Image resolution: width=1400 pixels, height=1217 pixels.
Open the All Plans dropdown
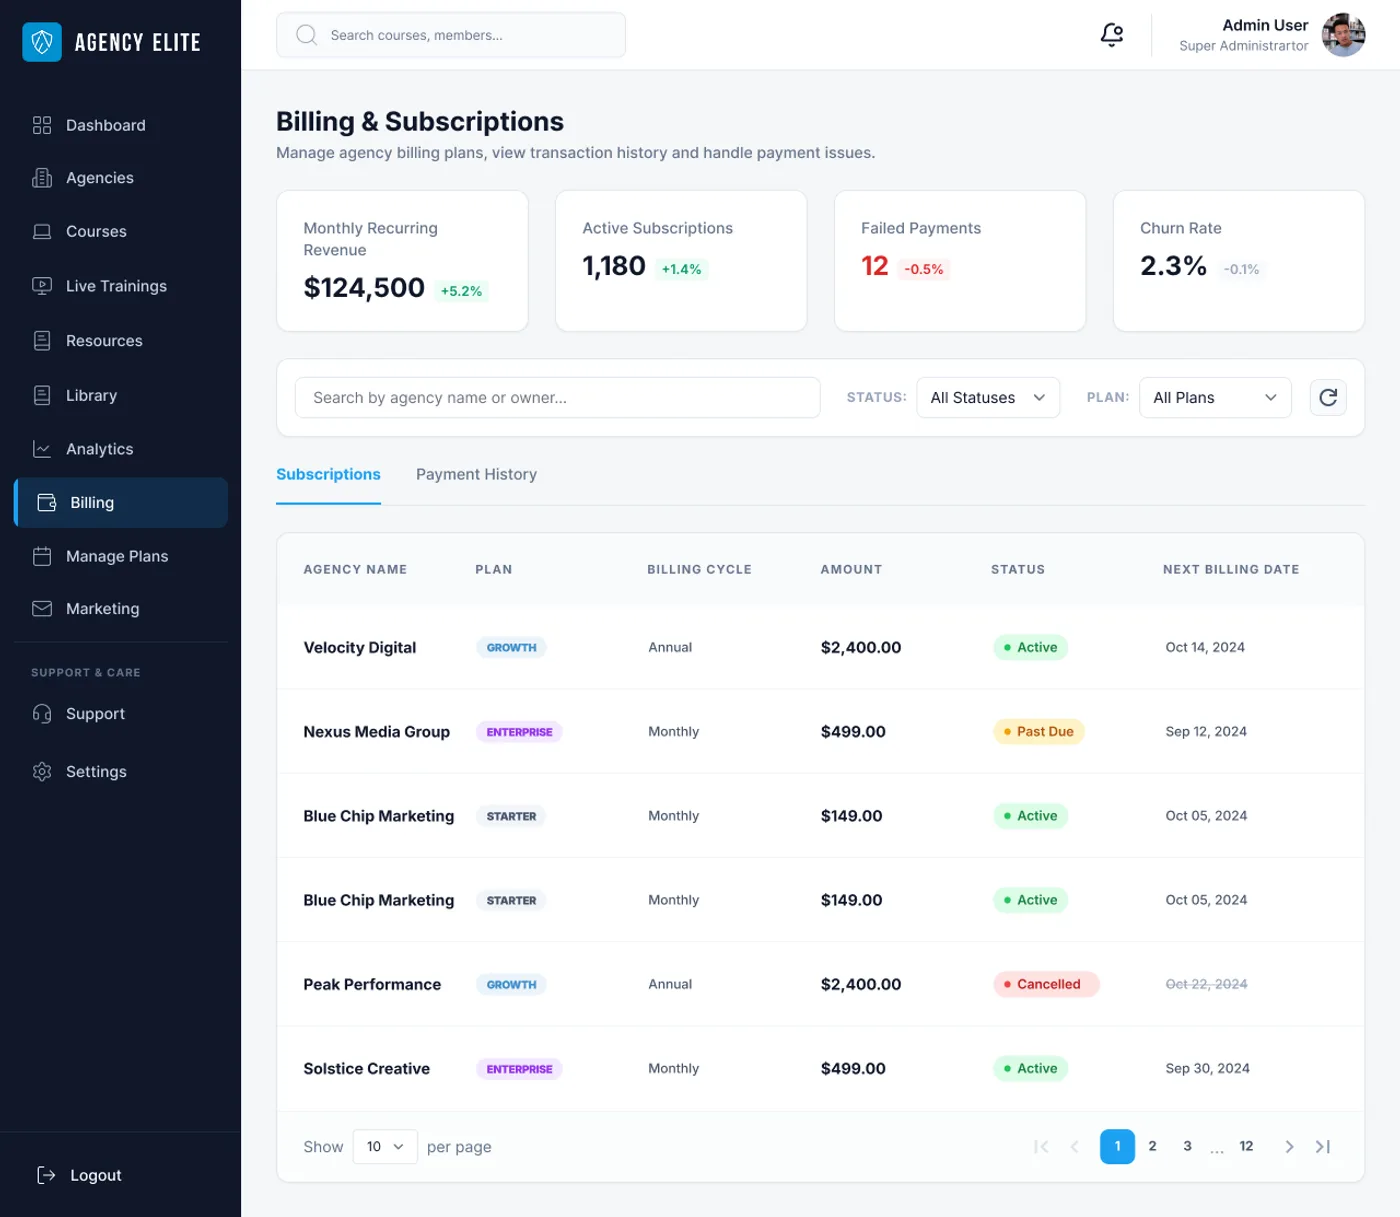point(1214,397)
